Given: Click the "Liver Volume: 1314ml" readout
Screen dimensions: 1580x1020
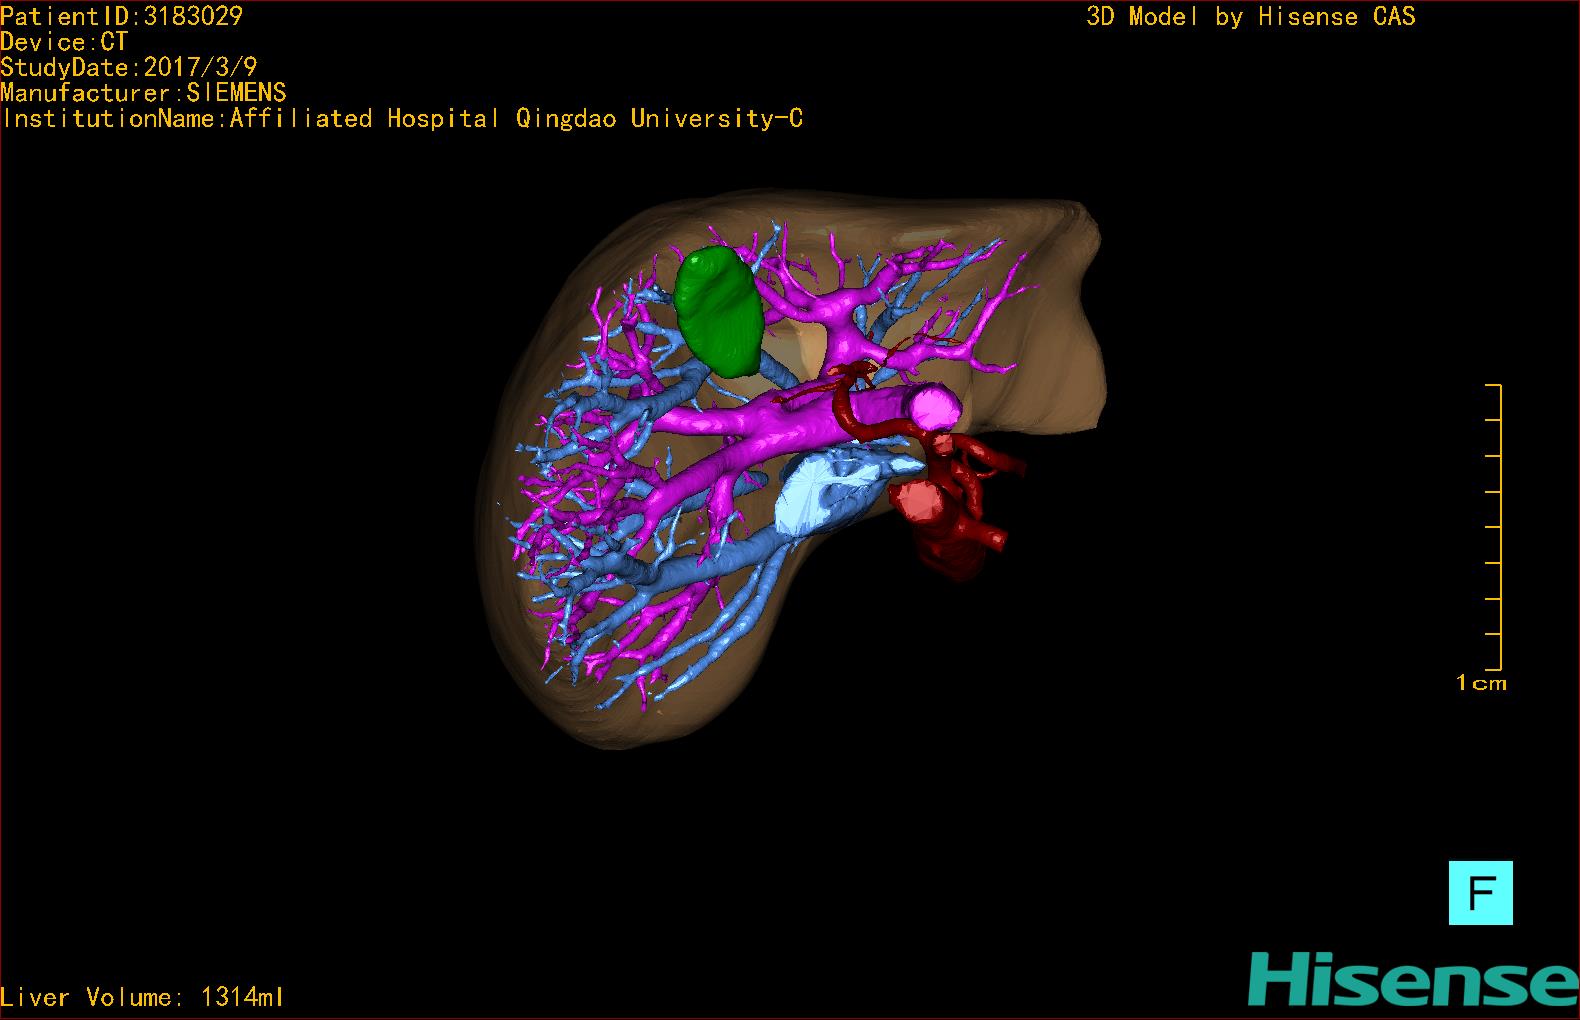Looking at the screenshot, I should point(143,997).
